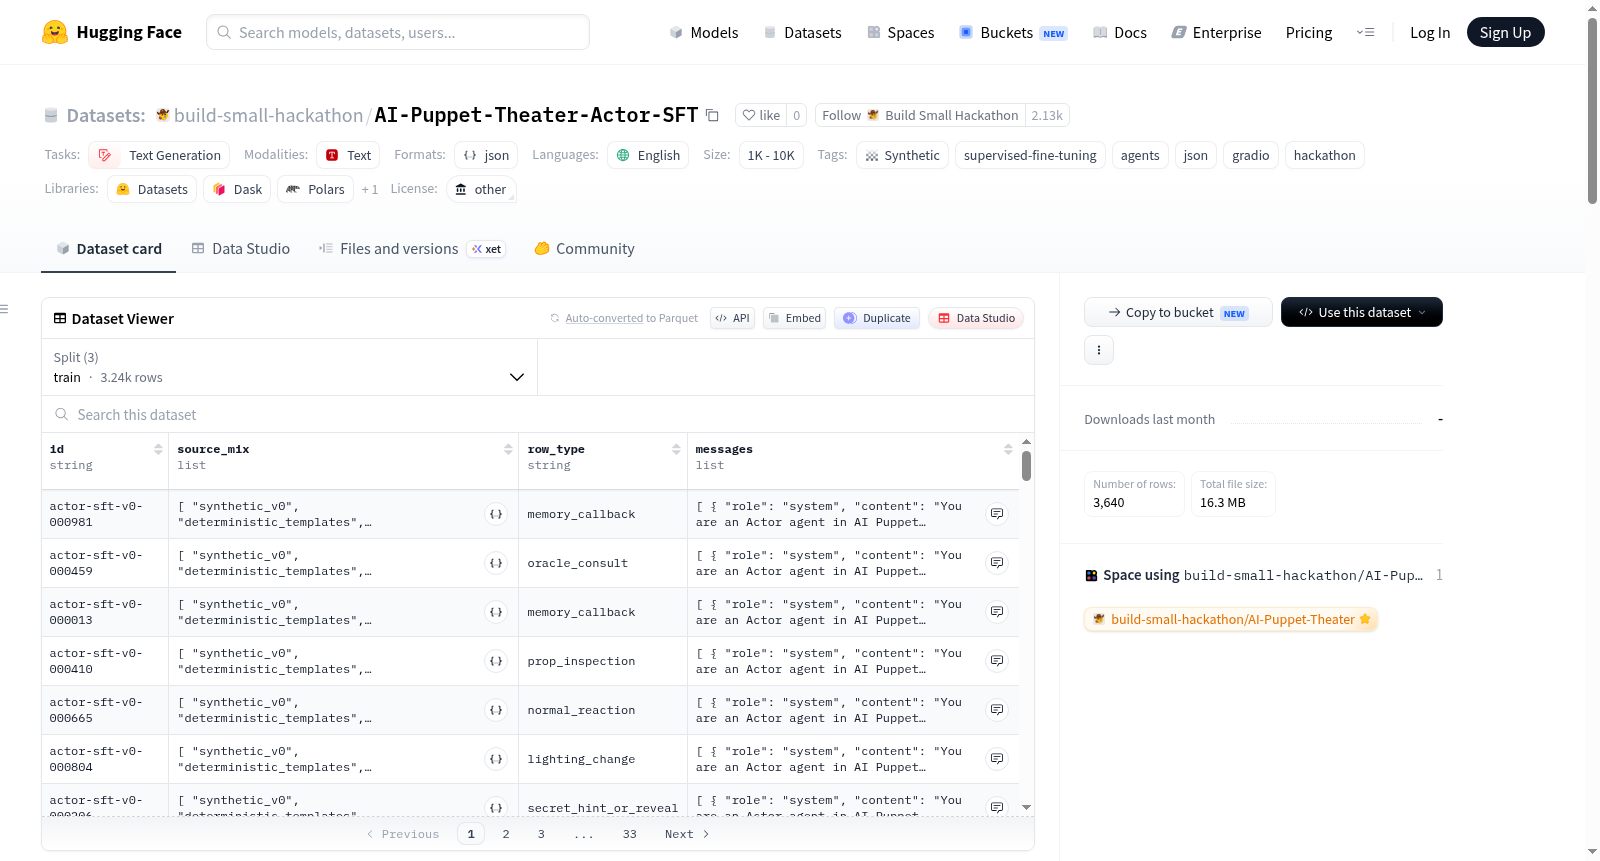Image resolution: width=1600 pixels, height=861 pixels.
Task: Copy dataset name with clipboard icon
Action: (x=712, y=115)
